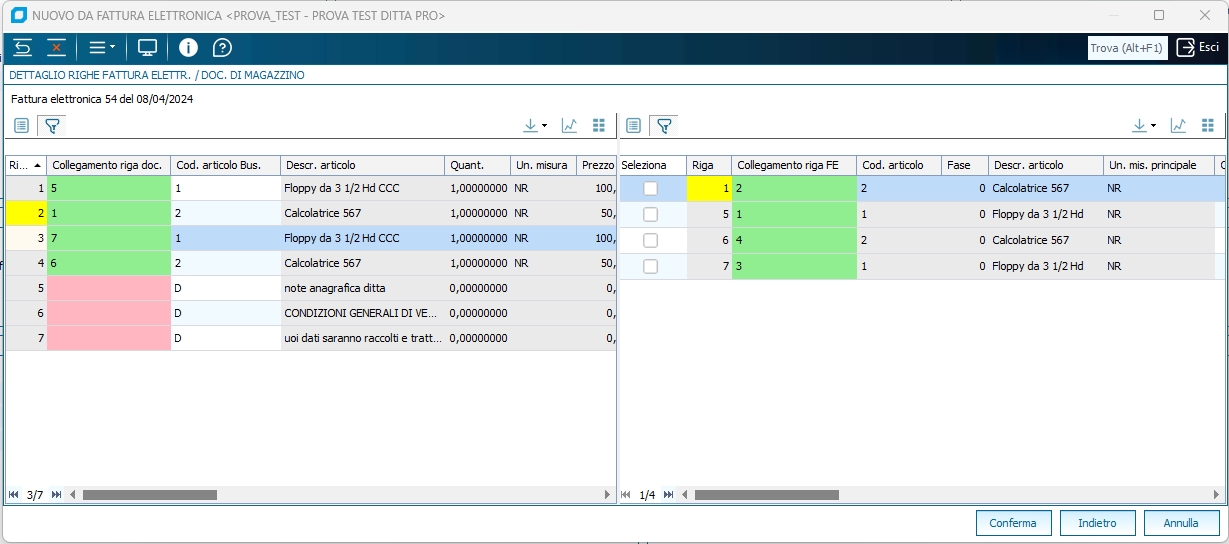Click the Esci exit button
Viewport: 1229px width, 544px height.
coord(1197,47)
